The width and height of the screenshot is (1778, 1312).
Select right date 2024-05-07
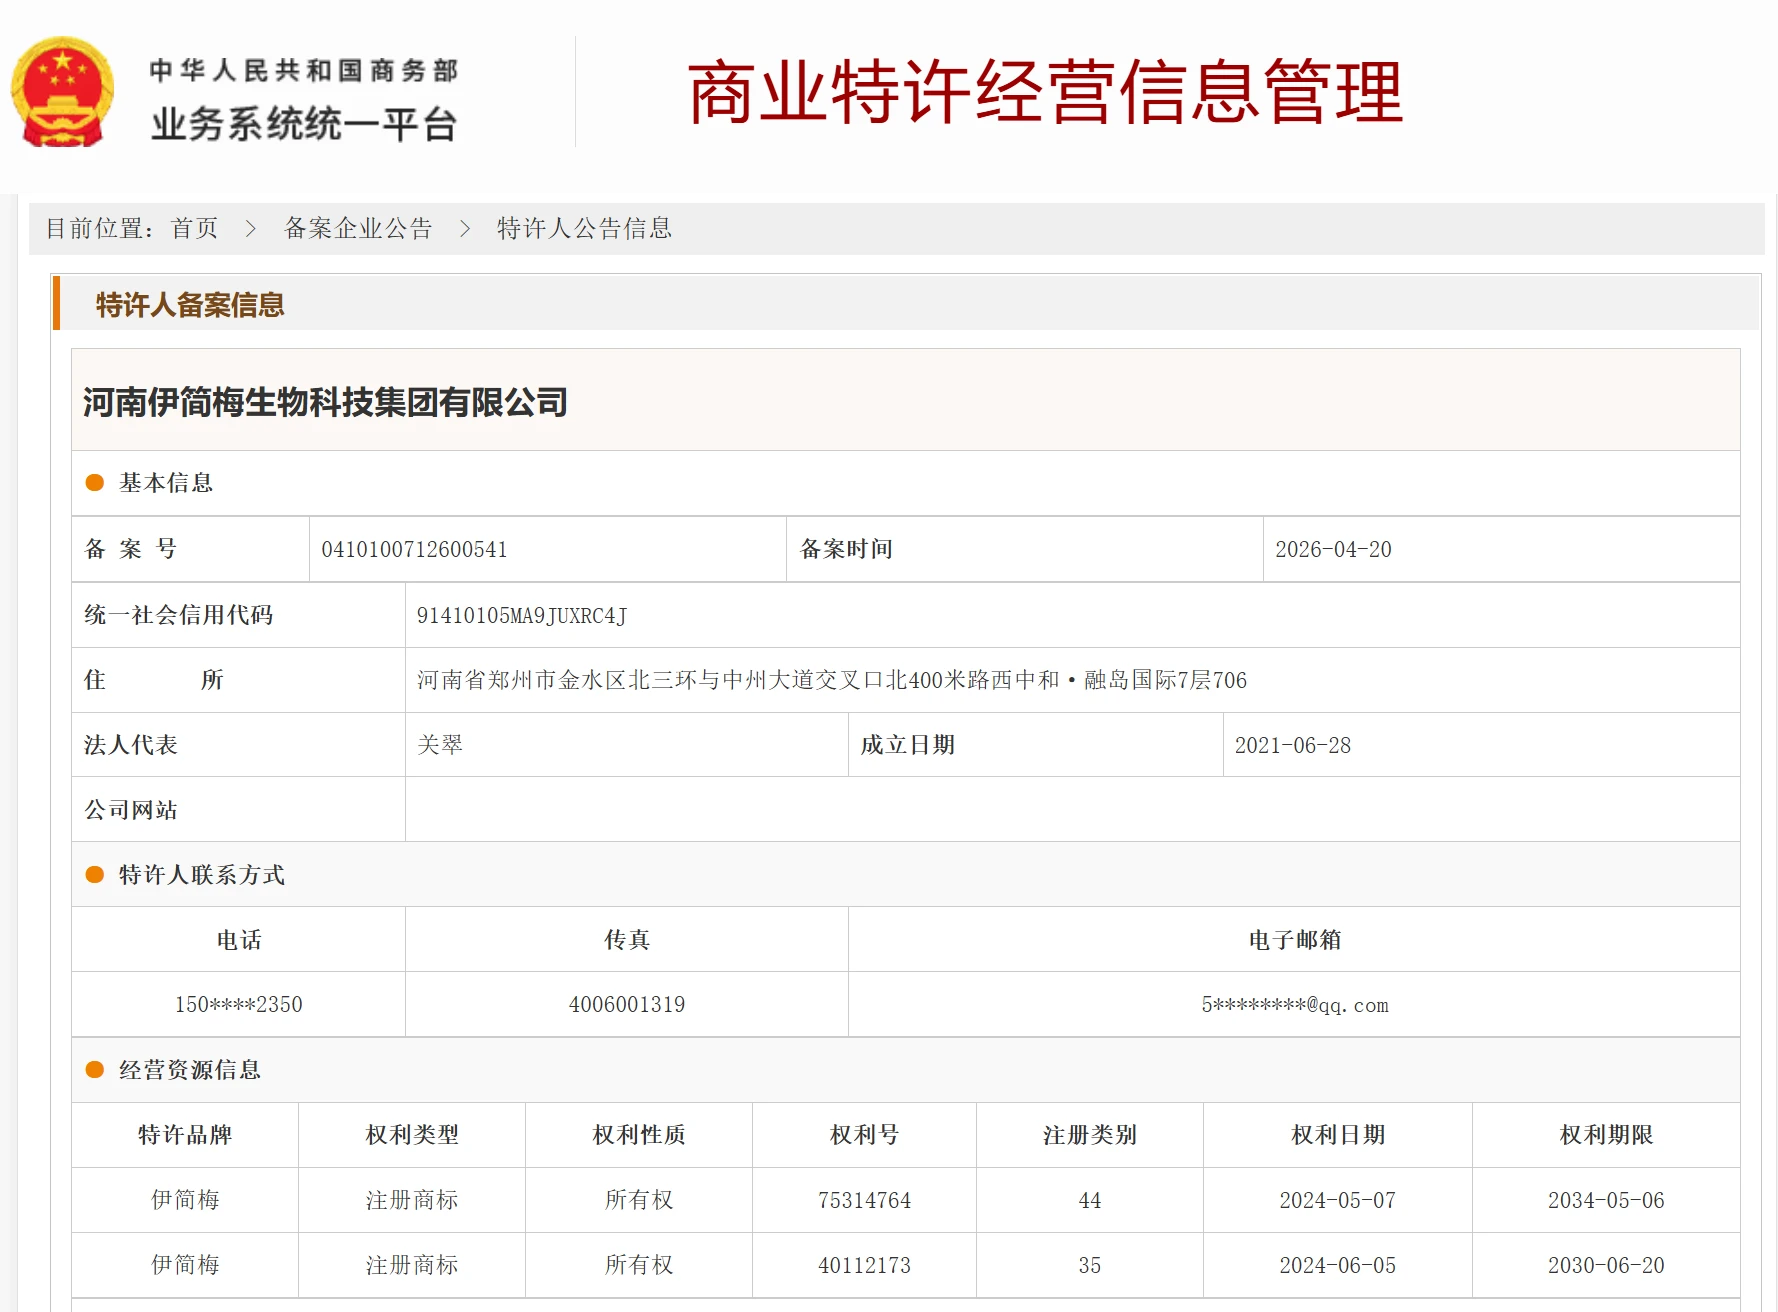click(x=1338, y=1200)
